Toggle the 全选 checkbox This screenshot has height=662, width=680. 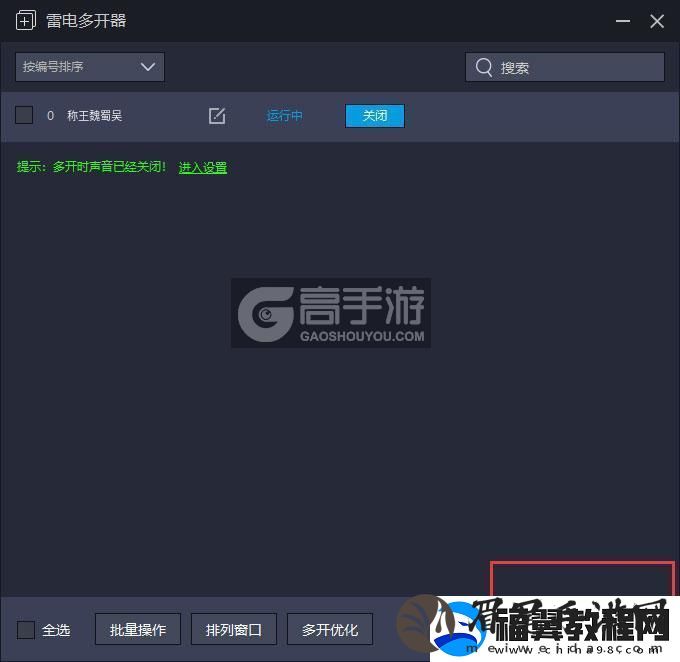pos(26,629)
